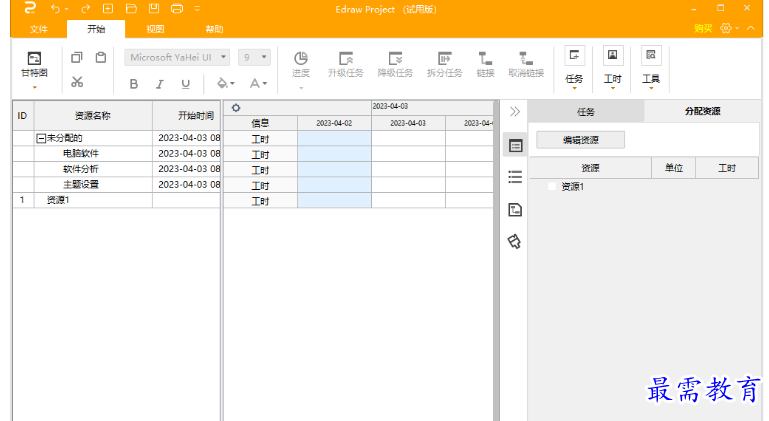Click the 开始时间 column header
This screenshot has width=769, height=421.
coord(187,116)
